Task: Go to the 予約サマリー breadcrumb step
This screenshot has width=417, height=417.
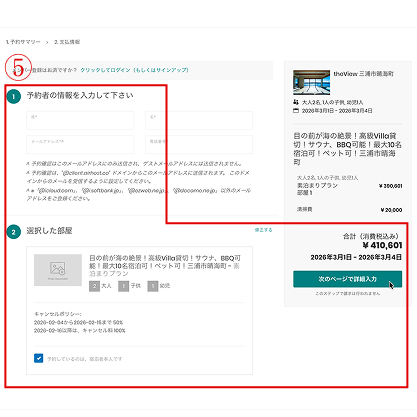Action: click(23, 42)
